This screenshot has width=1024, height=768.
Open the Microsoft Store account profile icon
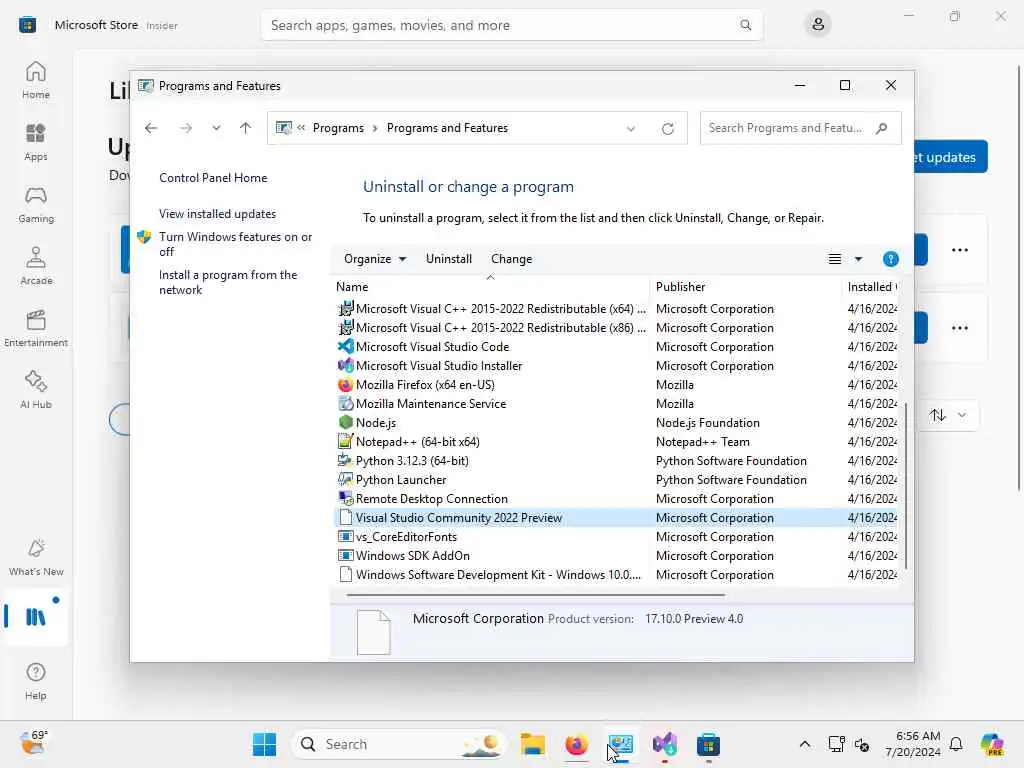point(818,25)
